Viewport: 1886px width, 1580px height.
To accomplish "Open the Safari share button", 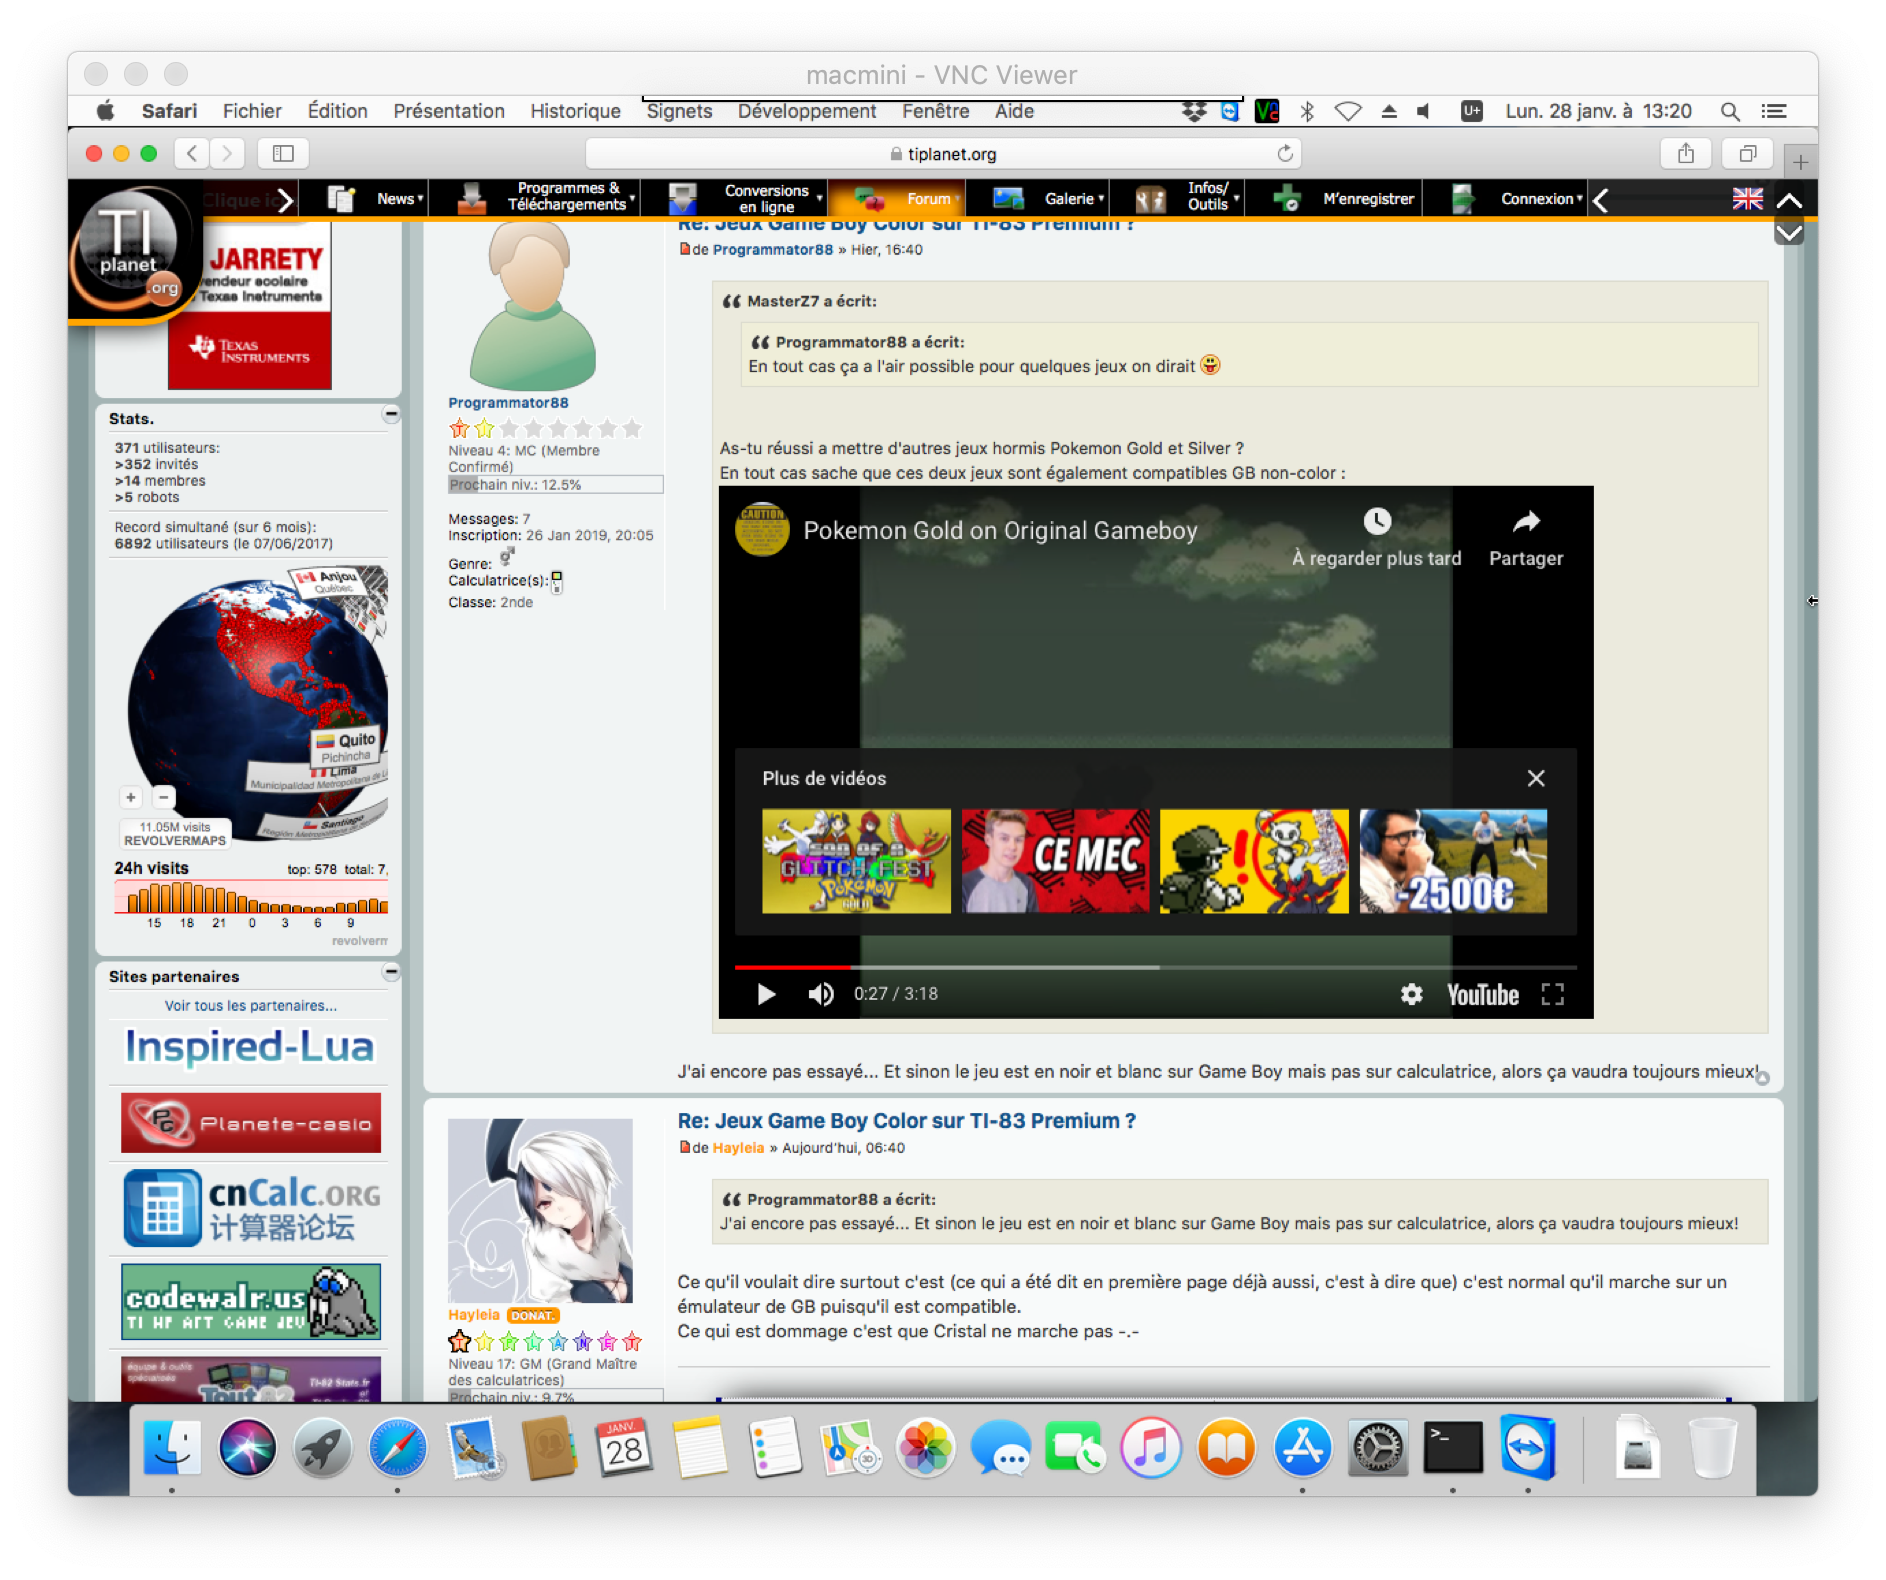I will 1686,153.
